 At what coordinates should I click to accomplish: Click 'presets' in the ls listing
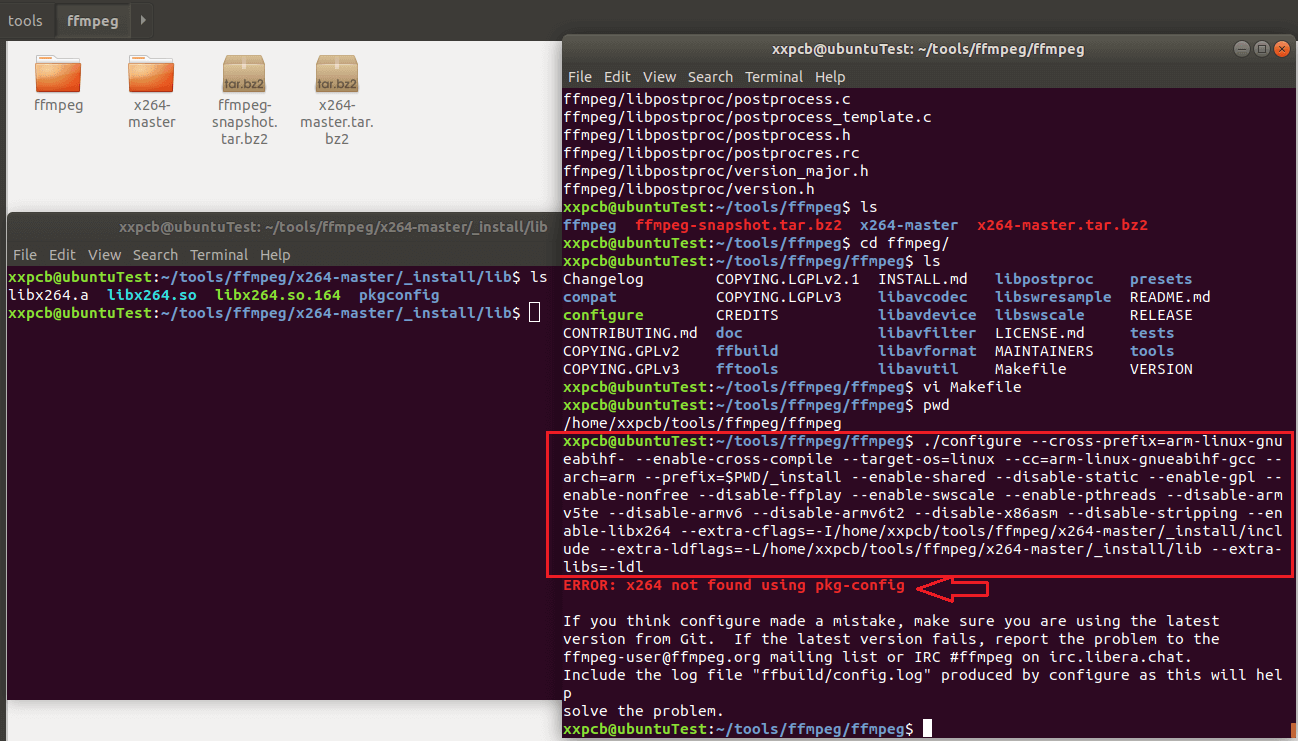point(1161,279)
